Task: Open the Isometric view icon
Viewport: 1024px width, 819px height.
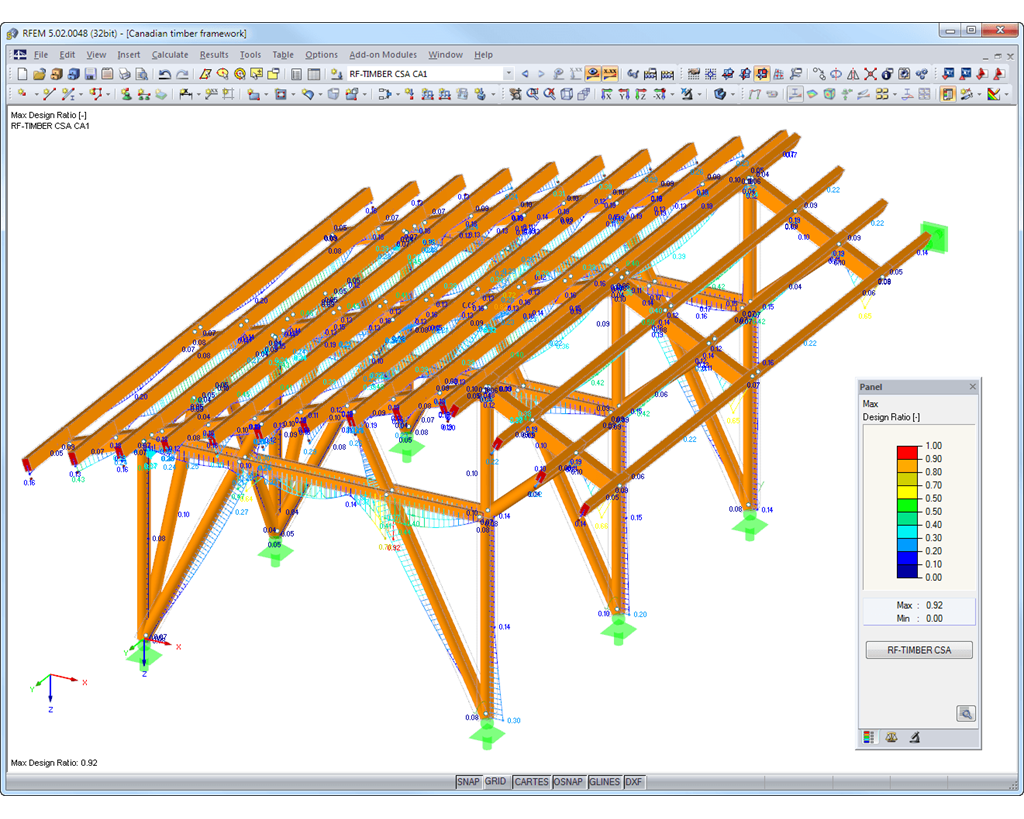Action: [566, 95]
